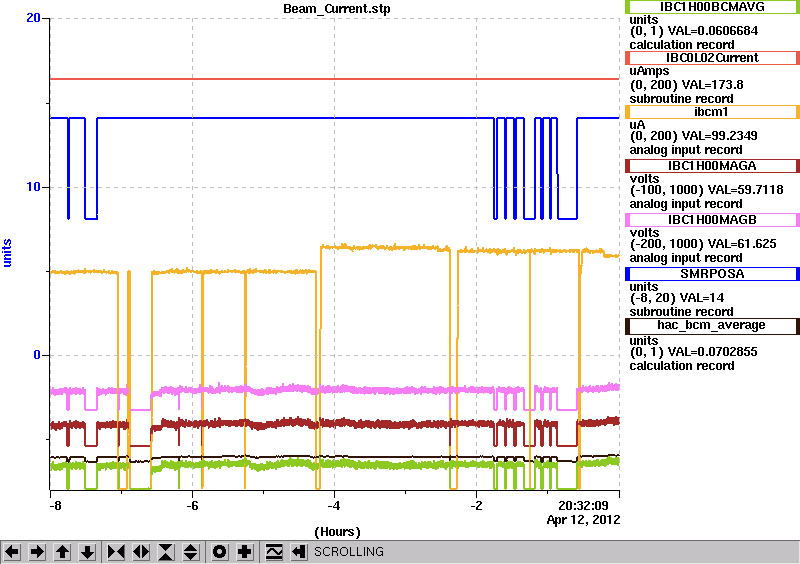This screenshot has width=800, height=564.
Task: Click the horizontal zoom-out diamond icon
Action: pos(141,552)
